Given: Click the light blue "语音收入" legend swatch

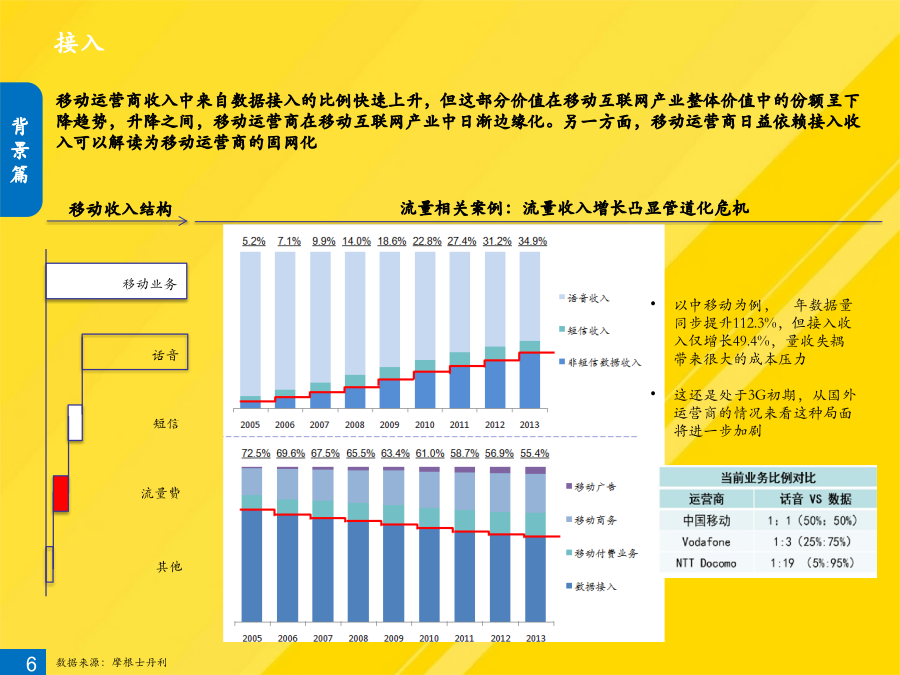Looking at the screenshot, I should [562, 297].
